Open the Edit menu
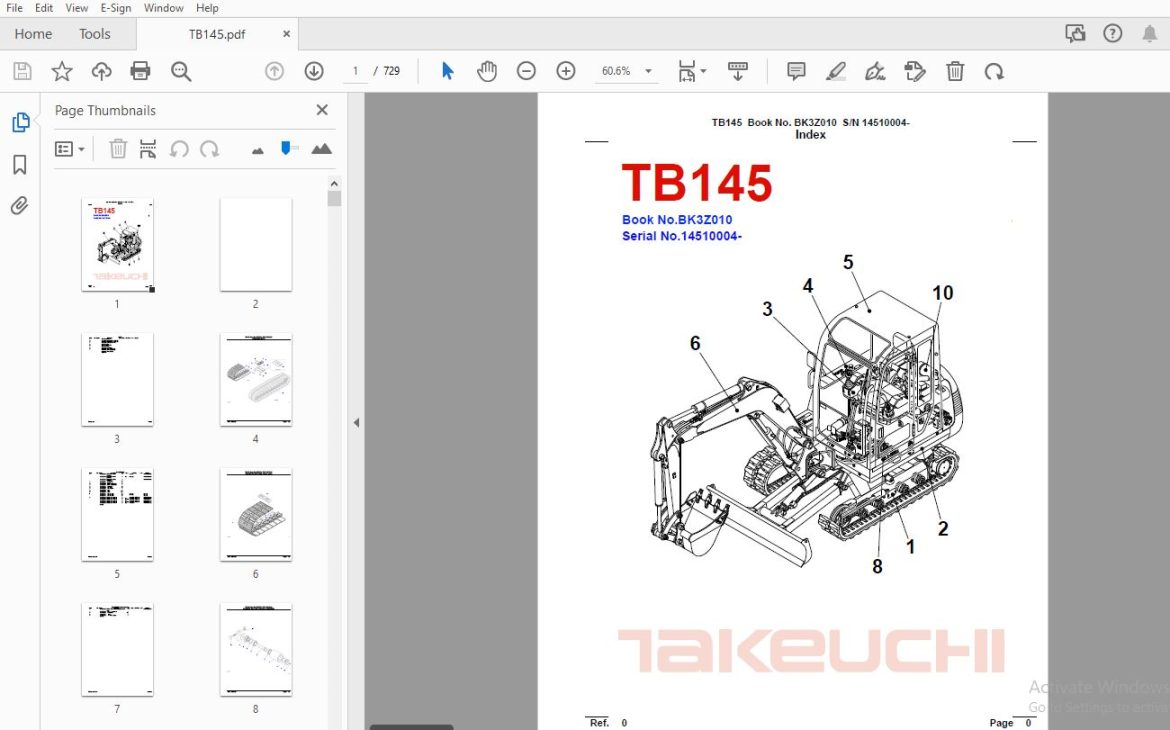 [44, 8]
